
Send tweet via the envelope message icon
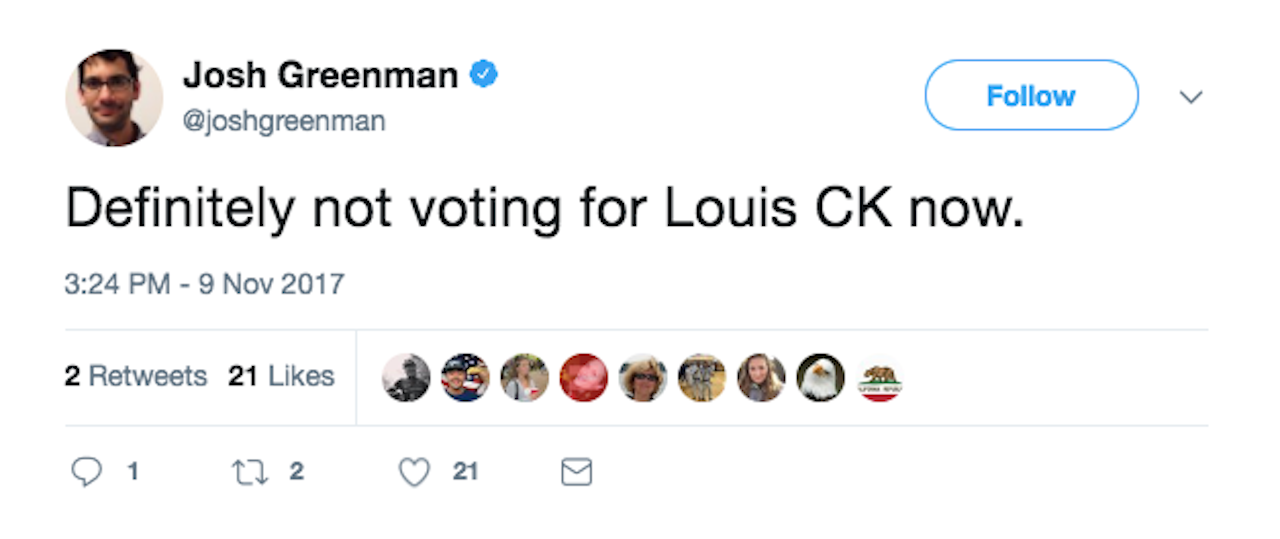pyautogui.click(x=576, y=472)
